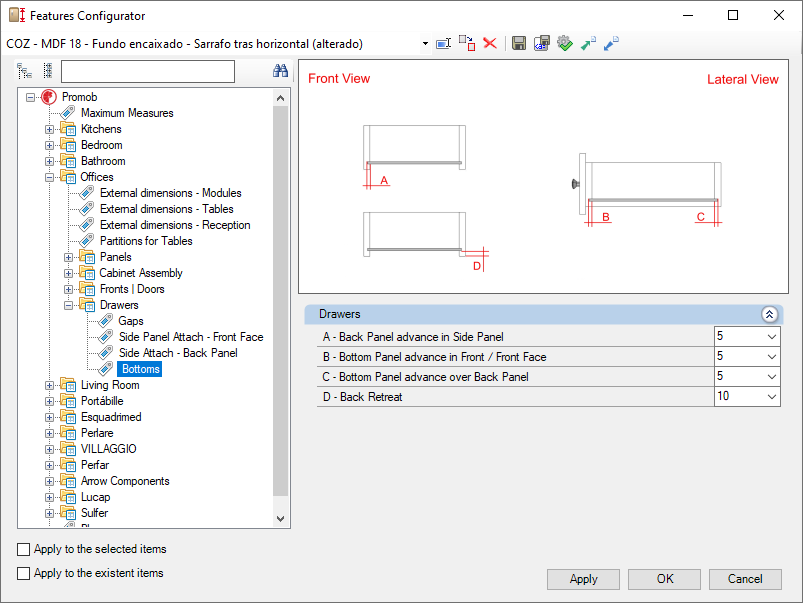Select External dimensions - Reception item
The width and height of the screenshot is (803, 603).
[175, 224]
